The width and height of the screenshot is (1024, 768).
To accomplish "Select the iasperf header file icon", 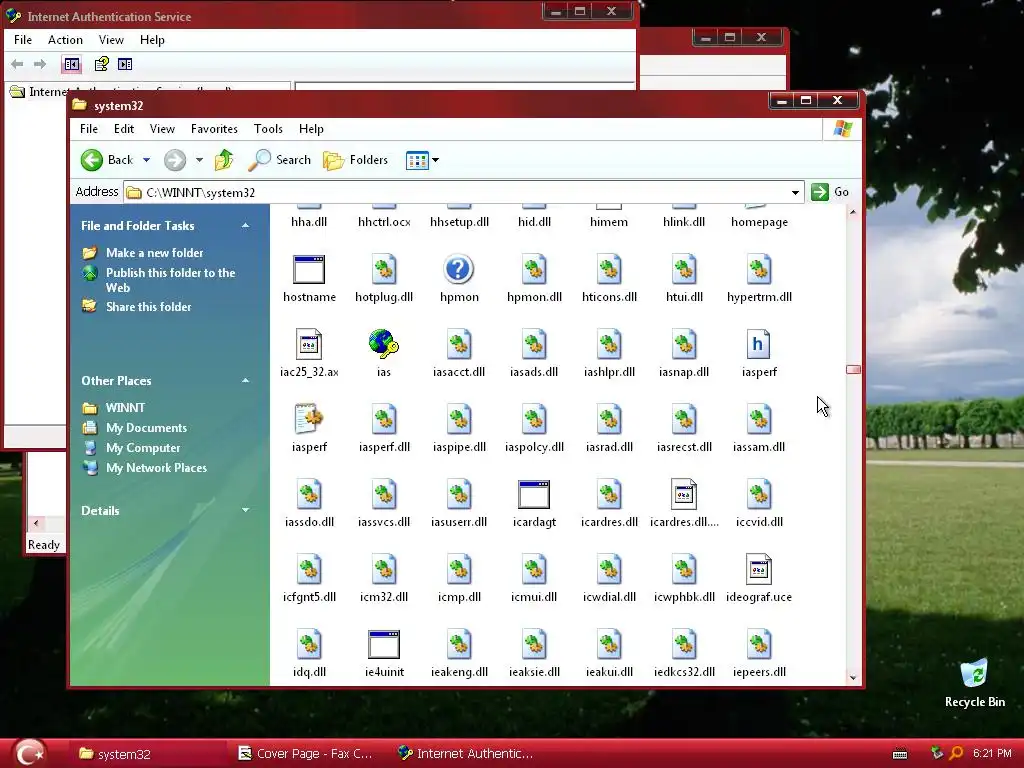I will 758,344.
